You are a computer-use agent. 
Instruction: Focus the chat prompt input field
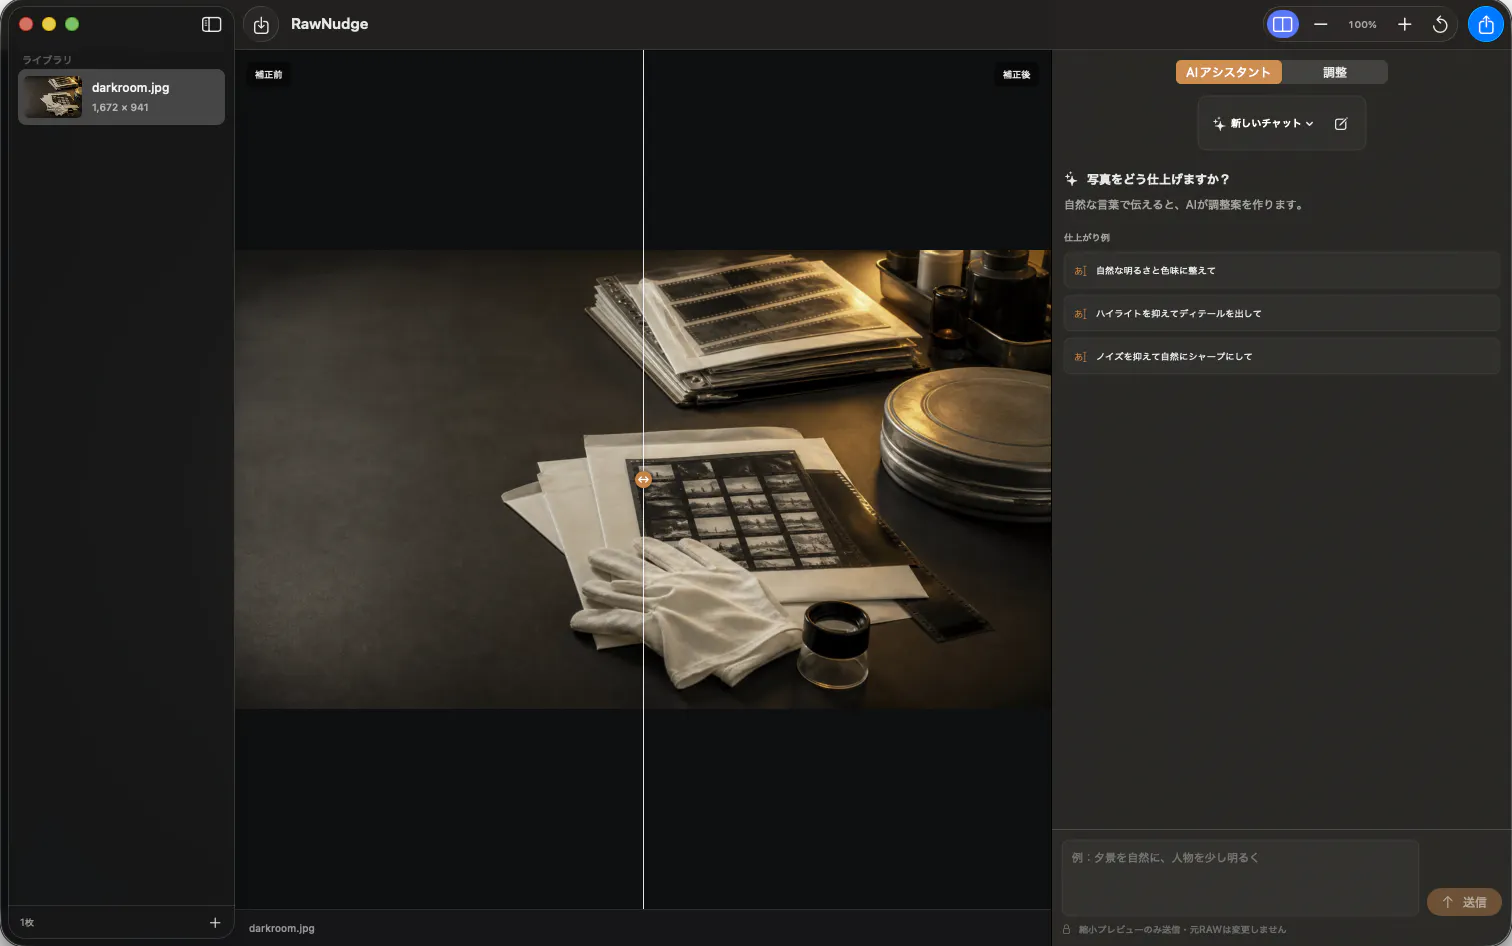[x=1240, y=877]
